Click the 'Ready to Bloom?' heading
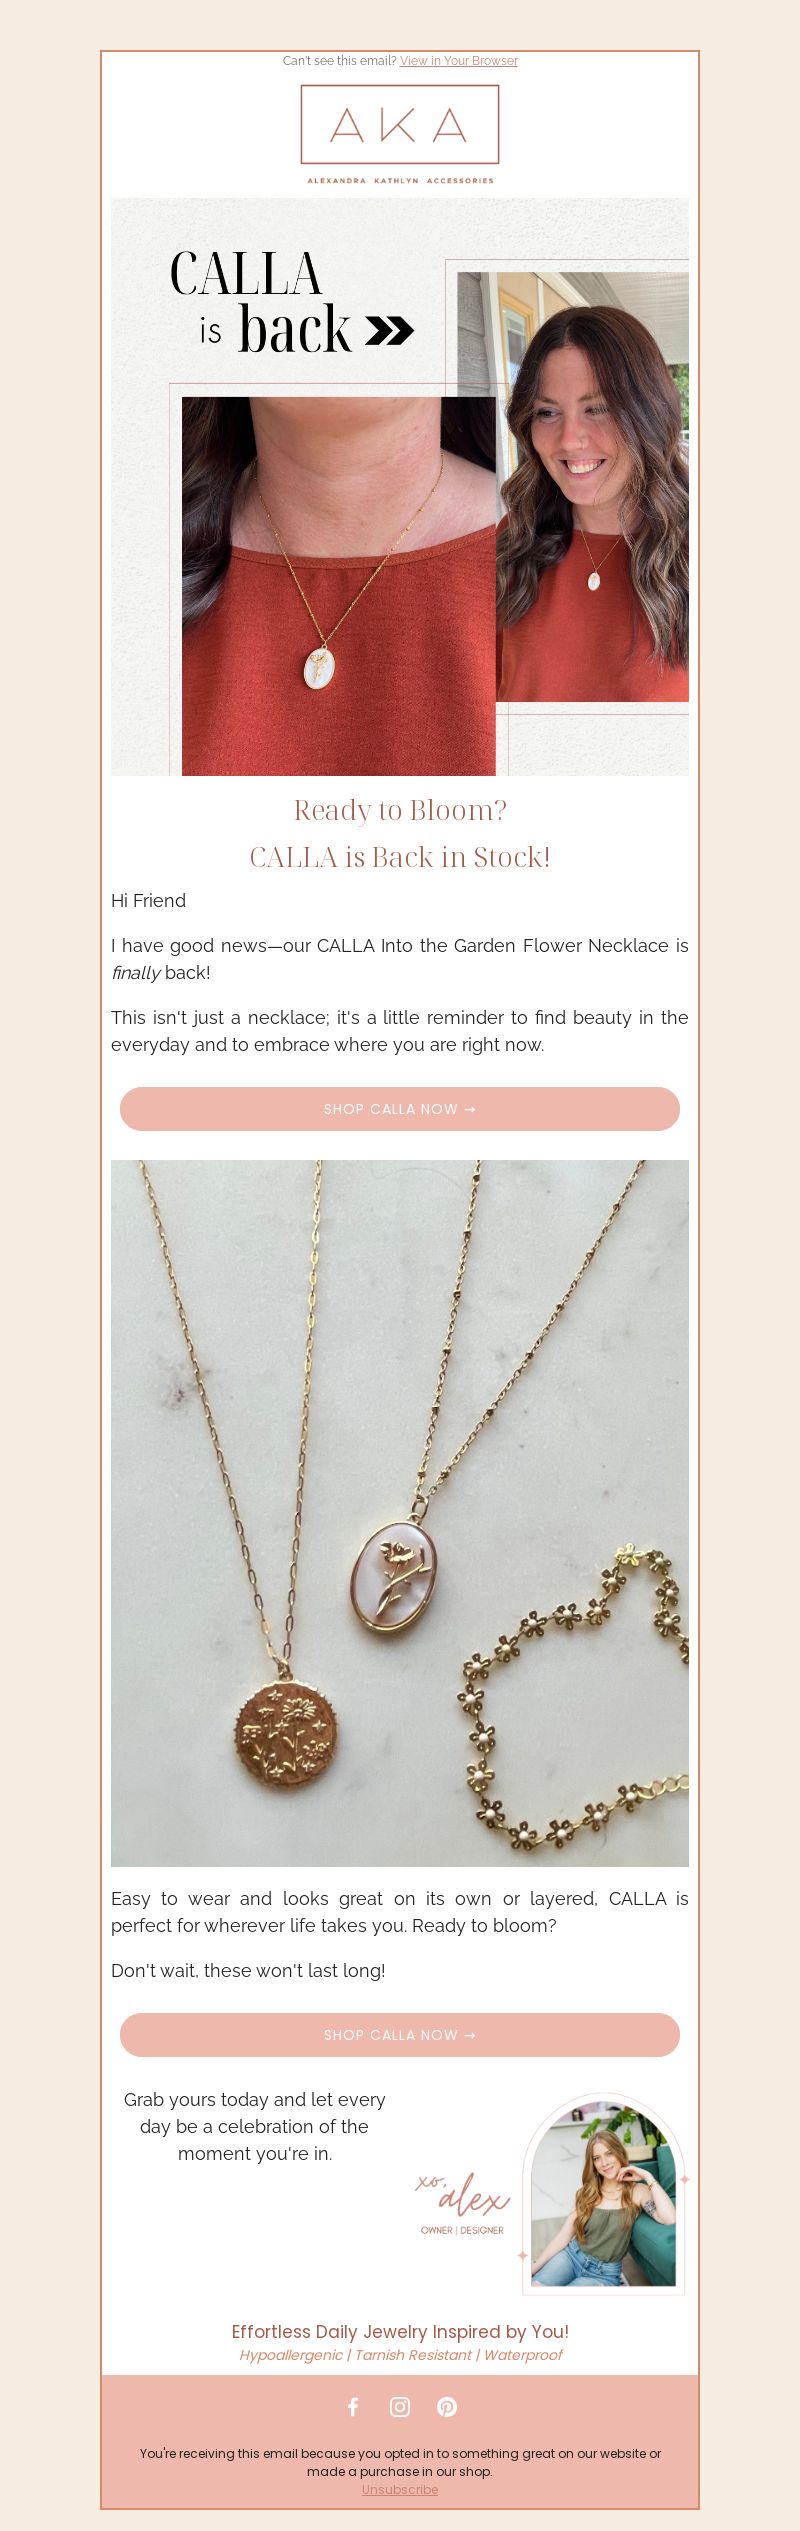 pos(400,810)
